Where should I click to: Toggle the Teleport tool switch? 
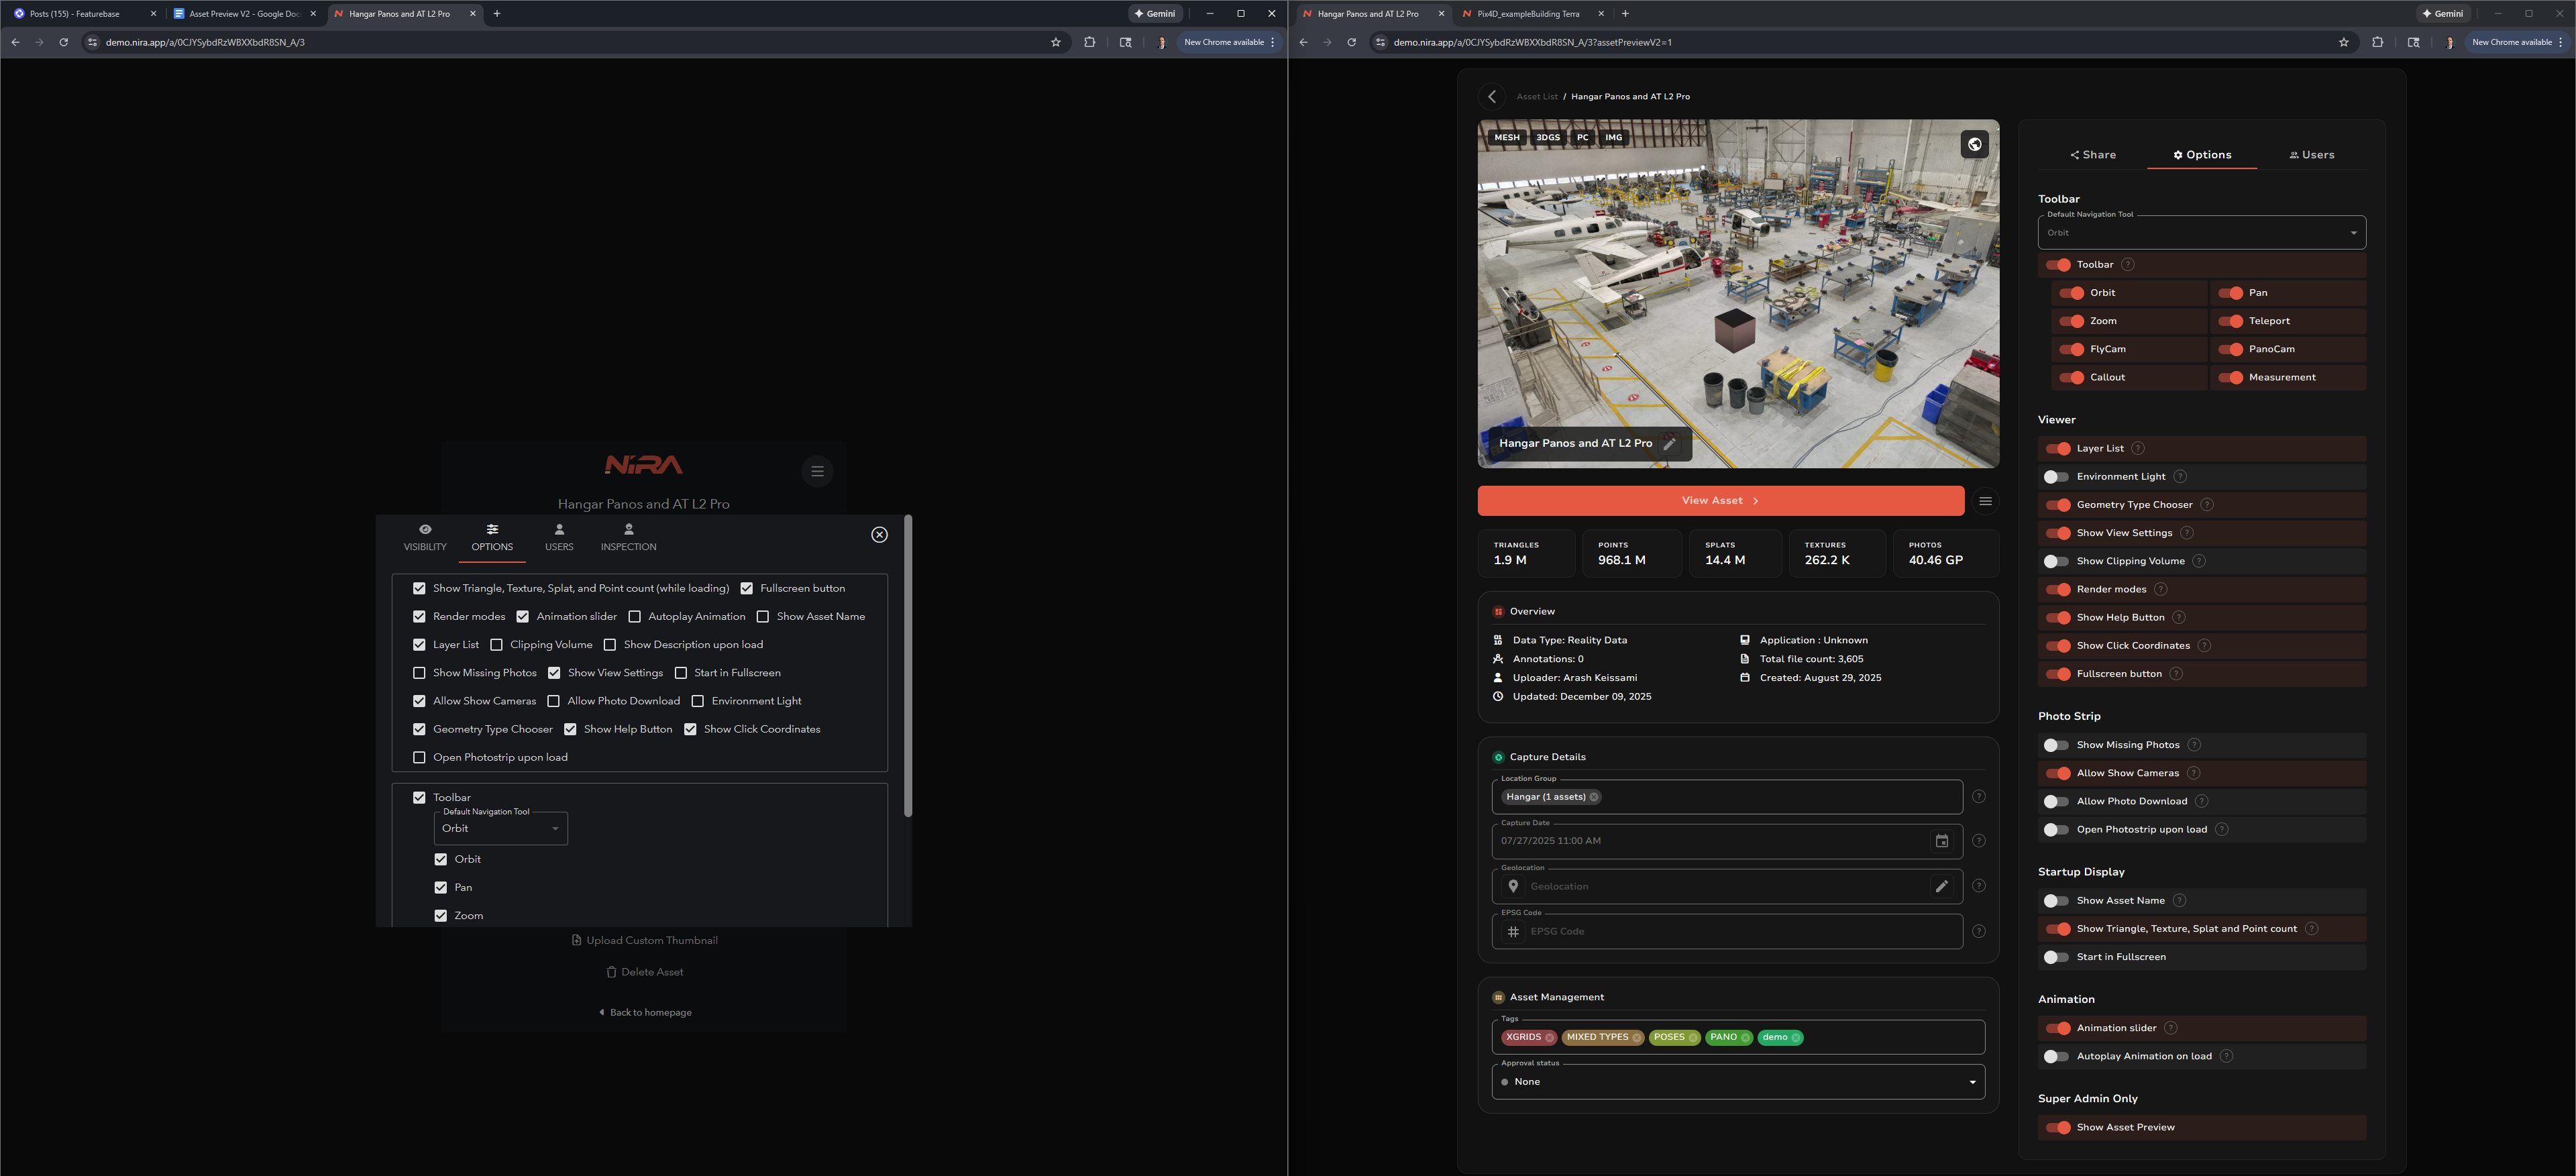click(2230, 321)
